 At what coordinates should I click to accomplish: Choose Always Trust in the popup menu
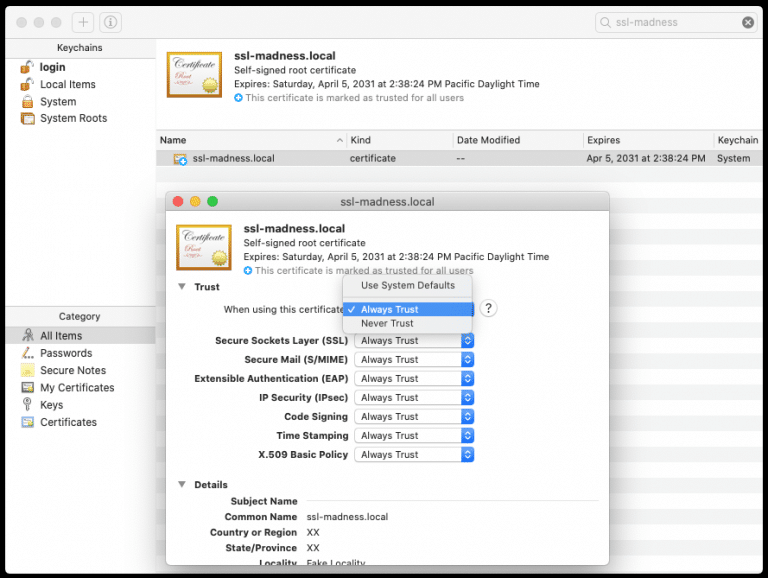[x=408, y=309]
